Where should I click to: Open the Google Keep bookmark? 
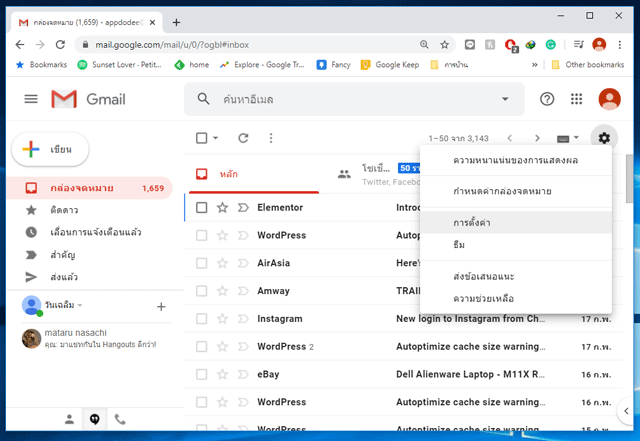pos(390,65)
